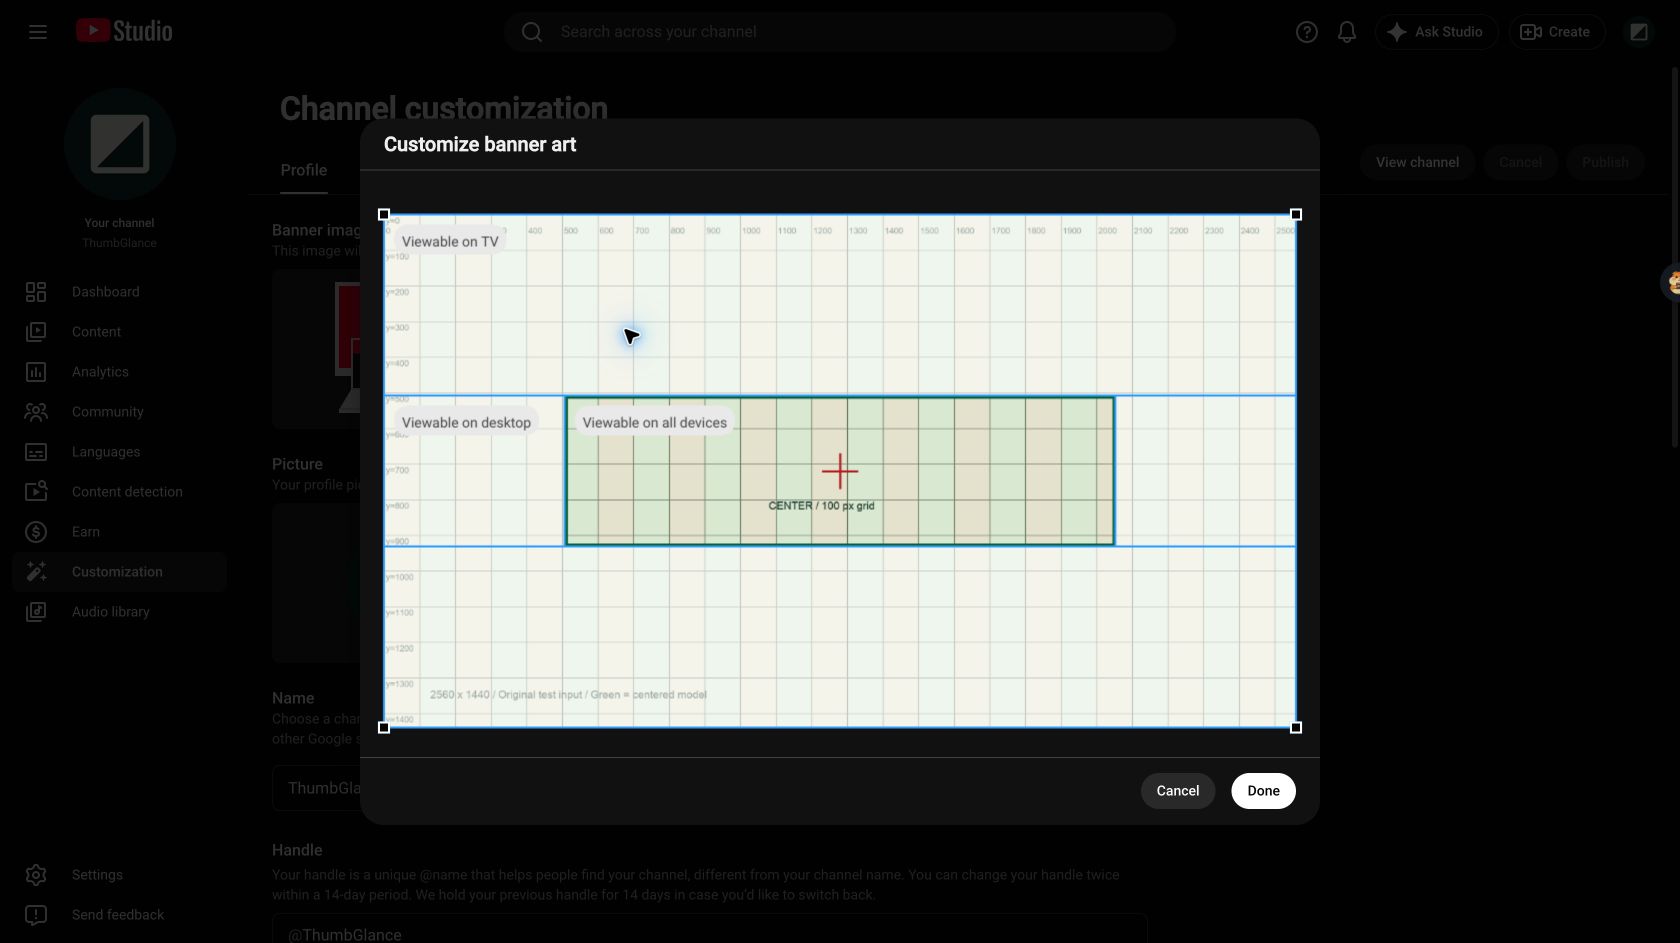This screenshot has width=1680, height=943.
Task: Go to Dashboard in sidebar
Action: tap(120, 292)
